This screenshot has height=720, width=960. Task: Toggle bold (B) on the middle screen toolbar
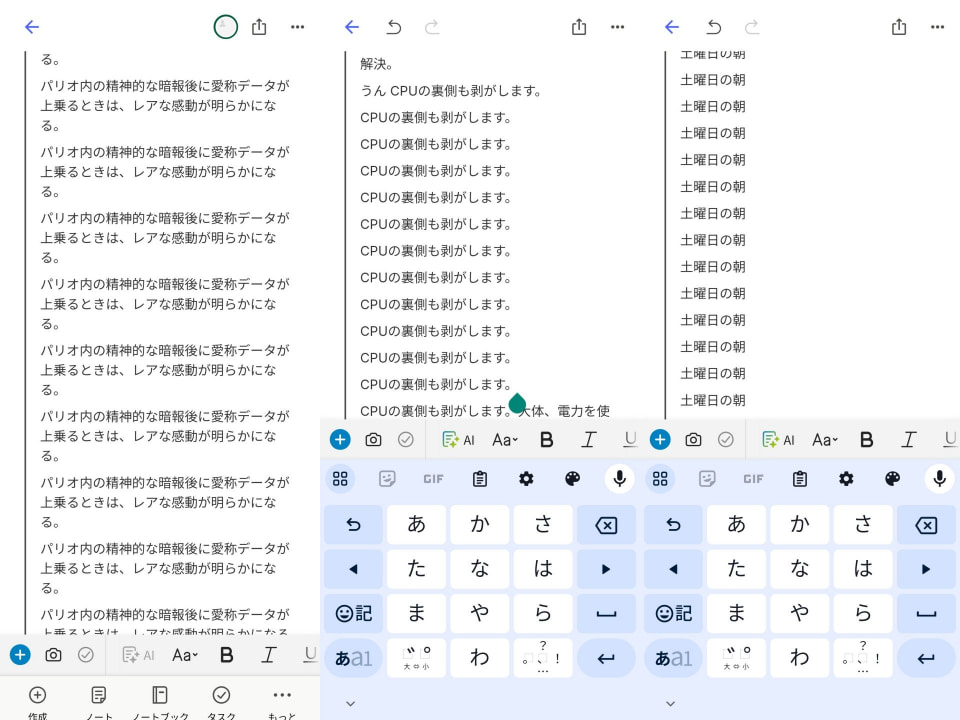pyautogui.click(x=547, y=440)
